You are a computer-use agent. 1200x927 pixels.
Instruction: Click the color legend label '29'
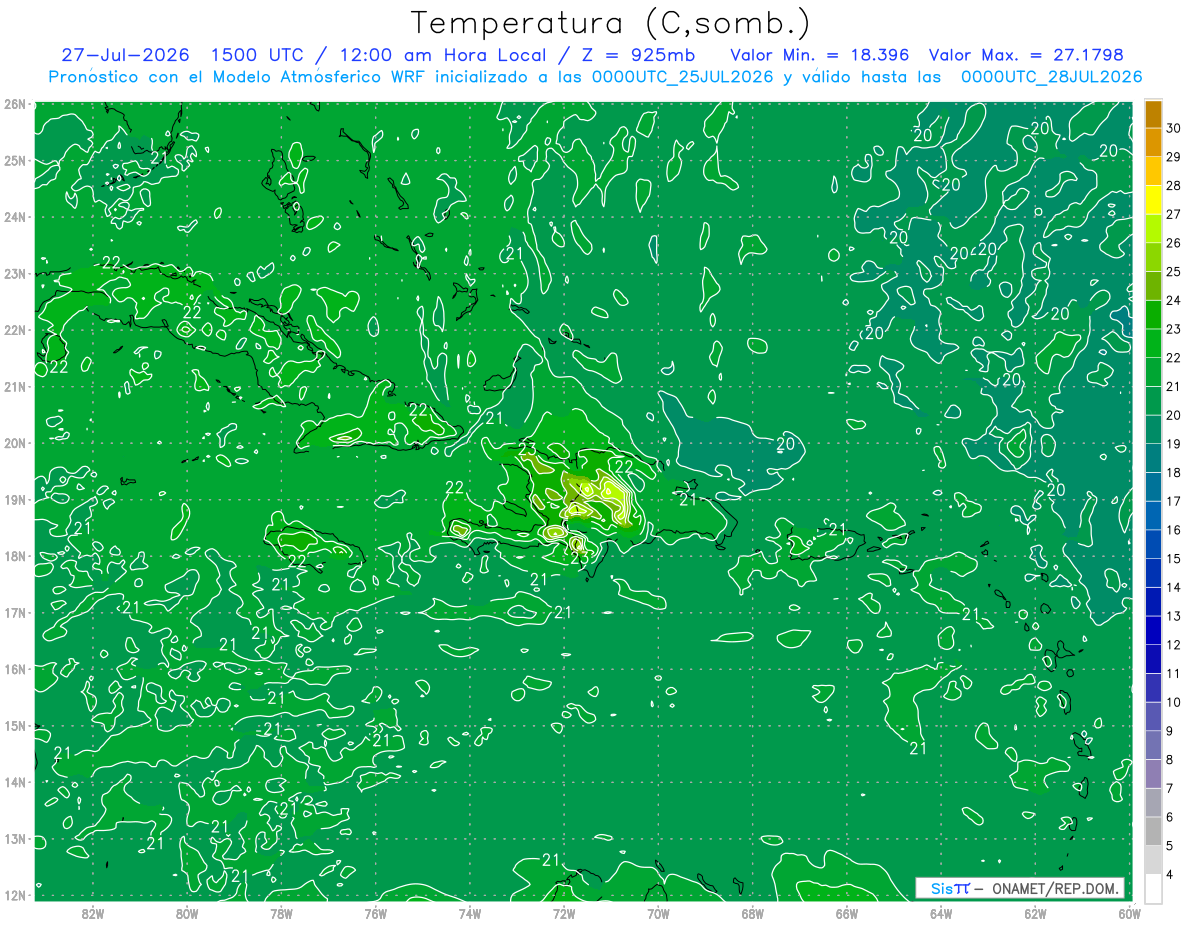[x=1174, y=157]
